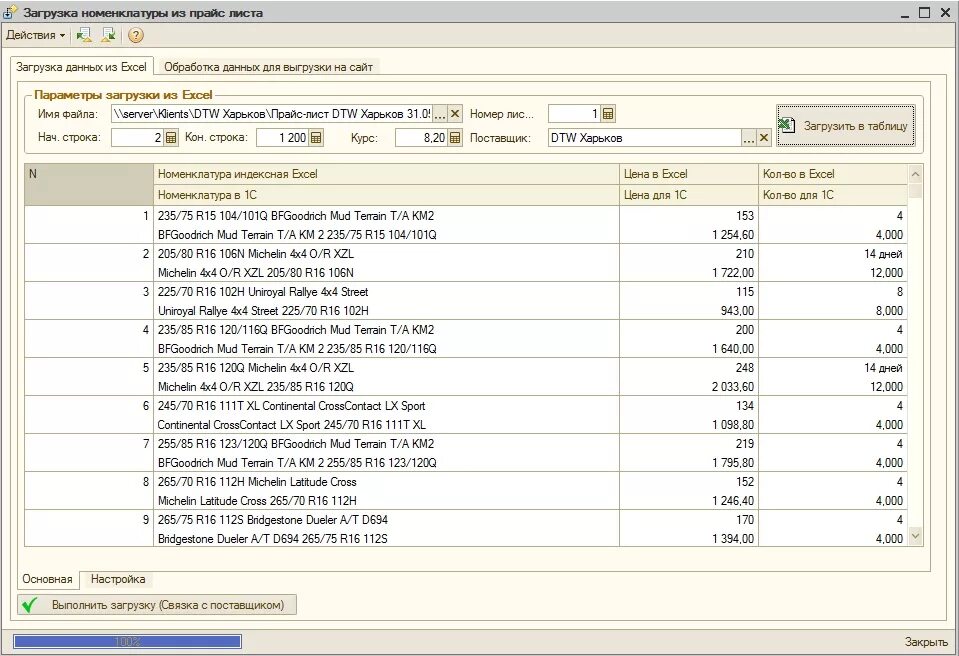Click Номенклатура в 1С column header

[386, 195]
